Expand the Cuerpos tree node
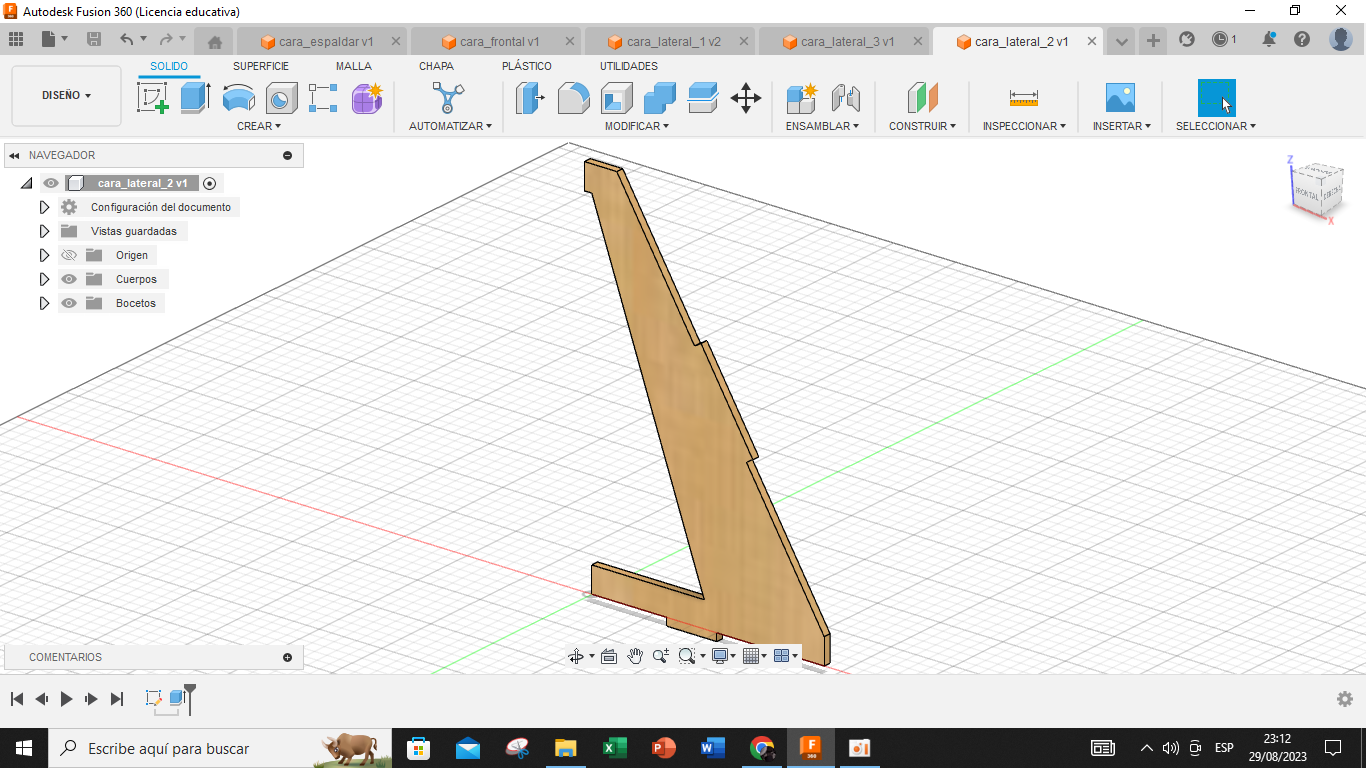The height and width of the screenshot is (768, 1366). click(x=44, y=279)
